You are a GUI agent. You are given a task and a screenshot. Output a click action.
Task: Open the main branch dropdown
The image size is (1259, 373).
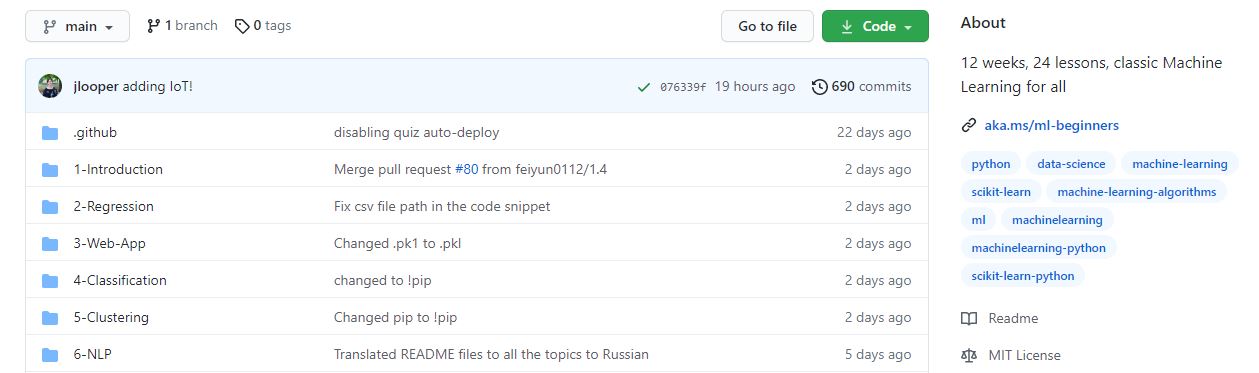coord(77,26)
